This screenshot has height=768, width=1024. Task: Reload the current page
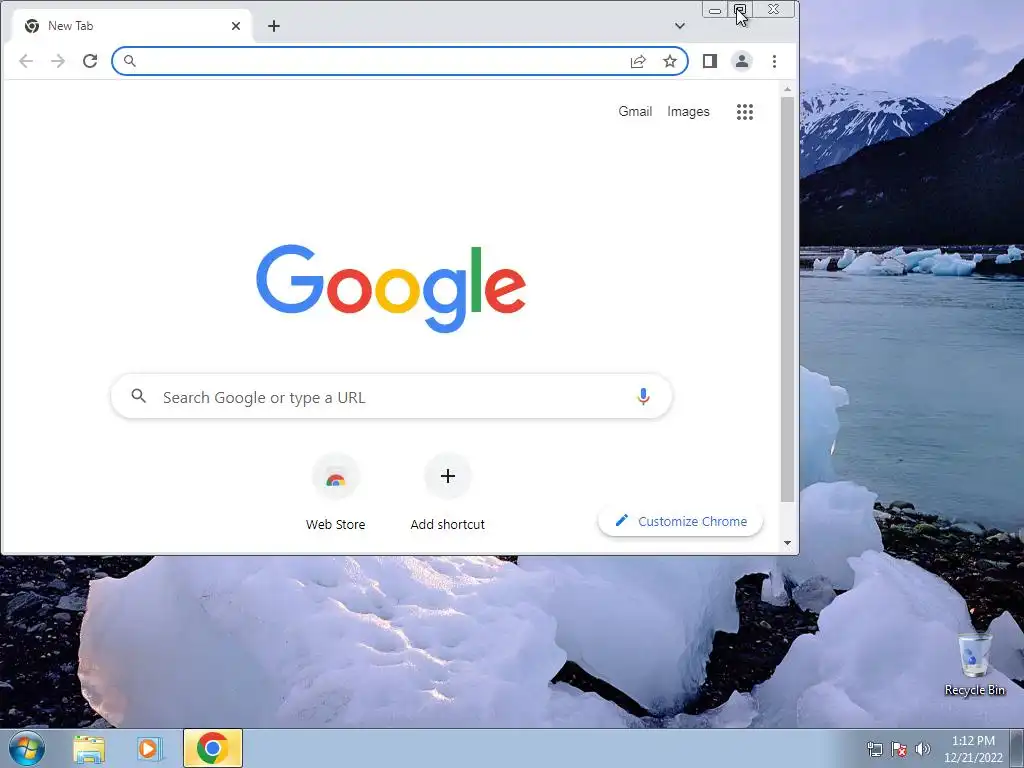tap(90, 61)
